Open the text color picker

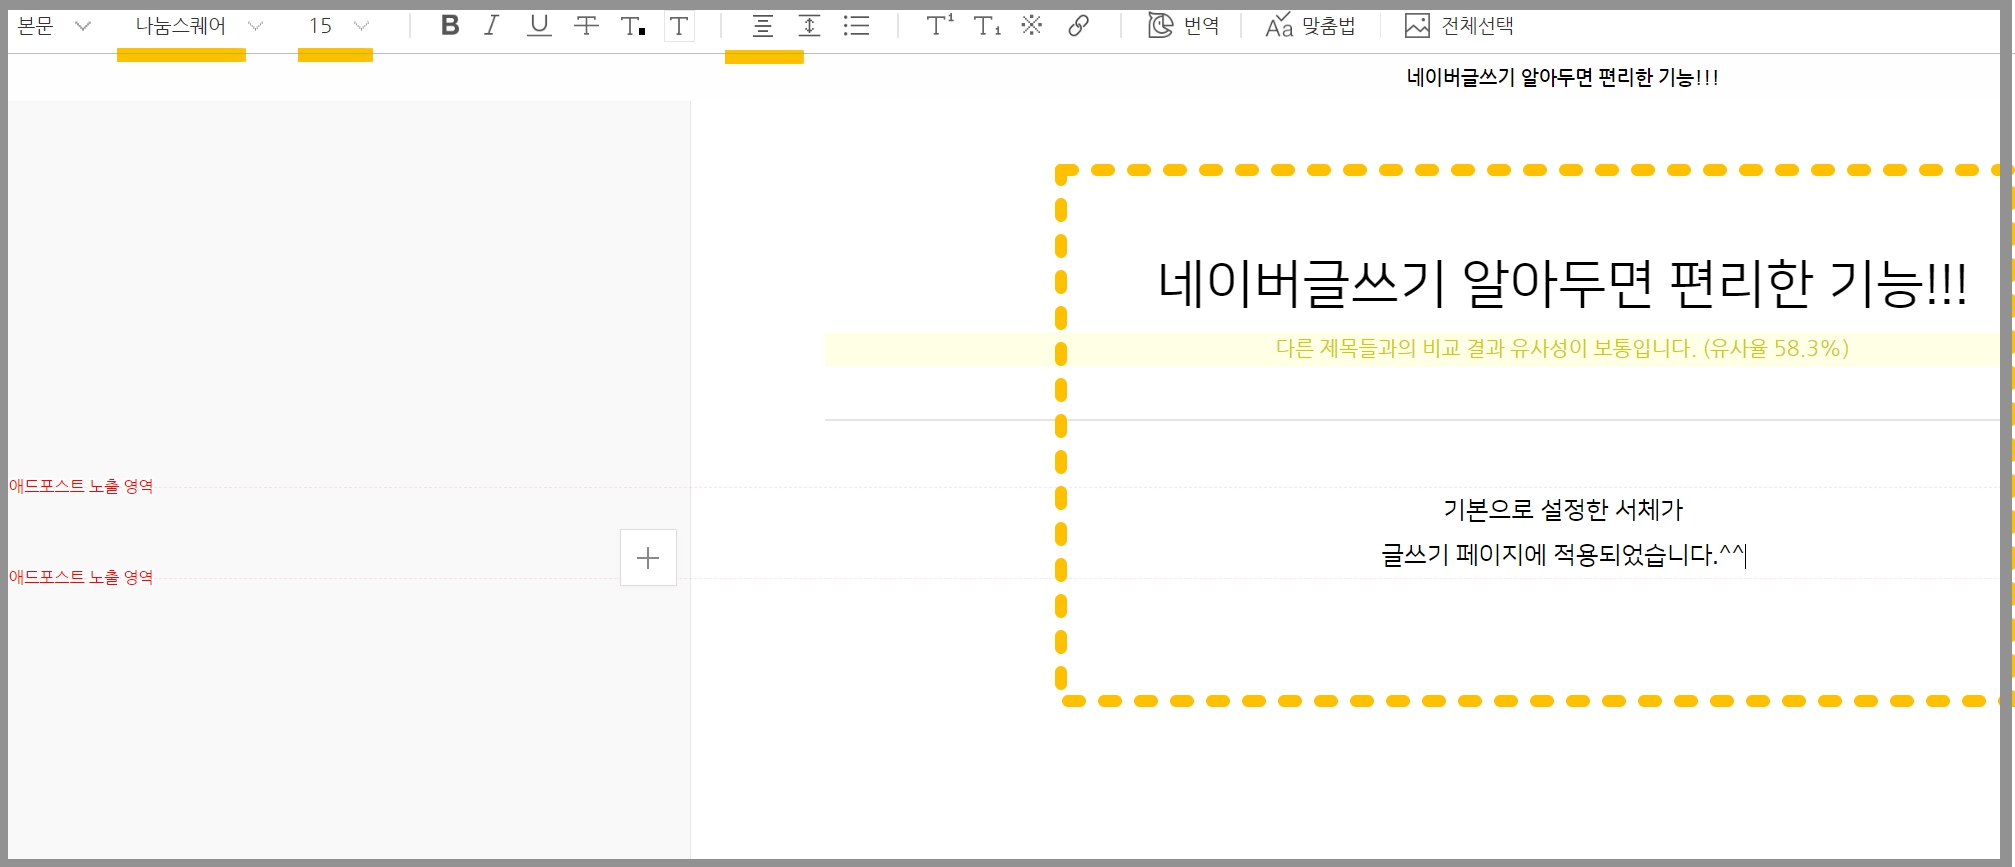click(633, 26)
